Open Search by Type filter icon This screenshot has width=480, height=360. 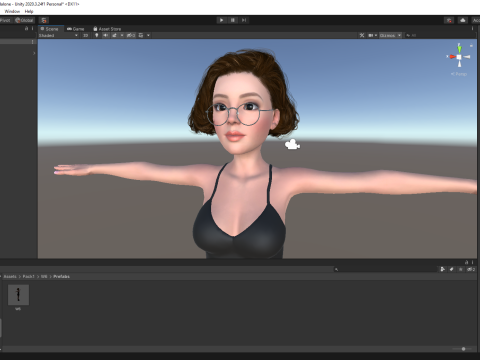[x=442, y=269]
